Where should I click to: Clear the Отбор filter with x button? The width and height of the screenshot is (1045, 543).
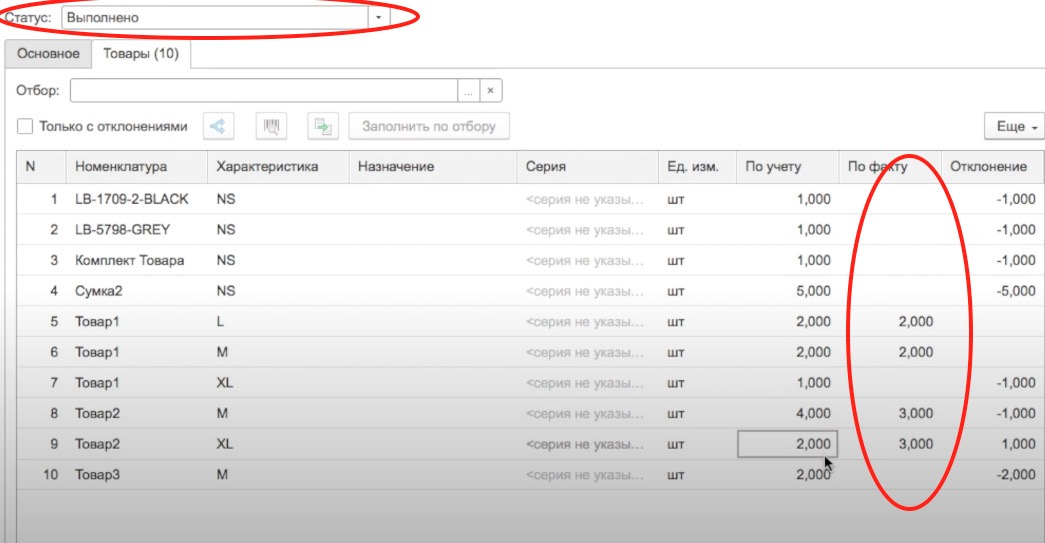point(491,91)
